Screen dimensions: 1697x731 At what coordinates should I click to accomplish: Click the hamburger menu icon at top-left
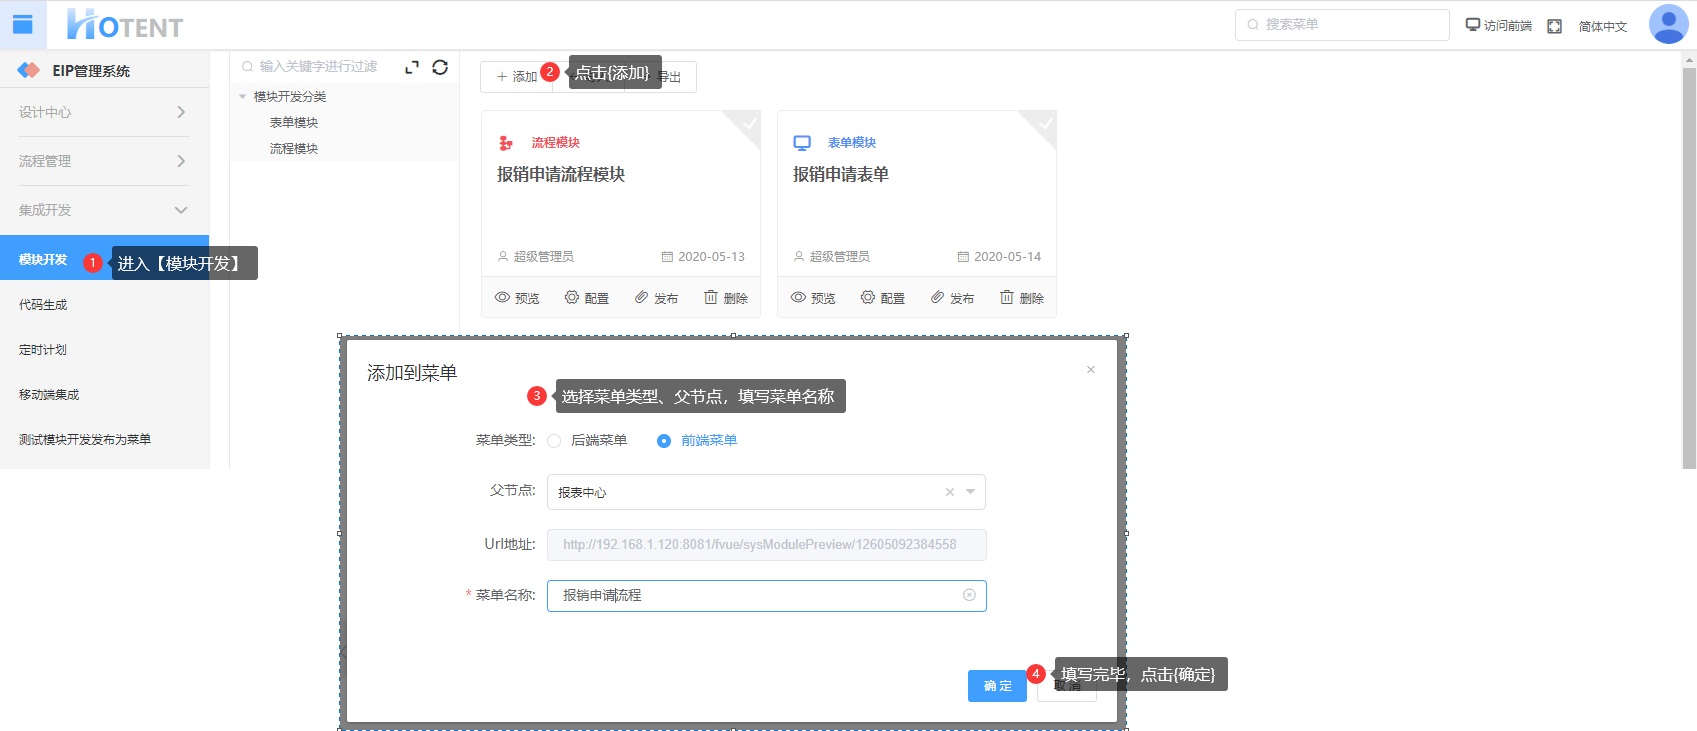[22, 25]
